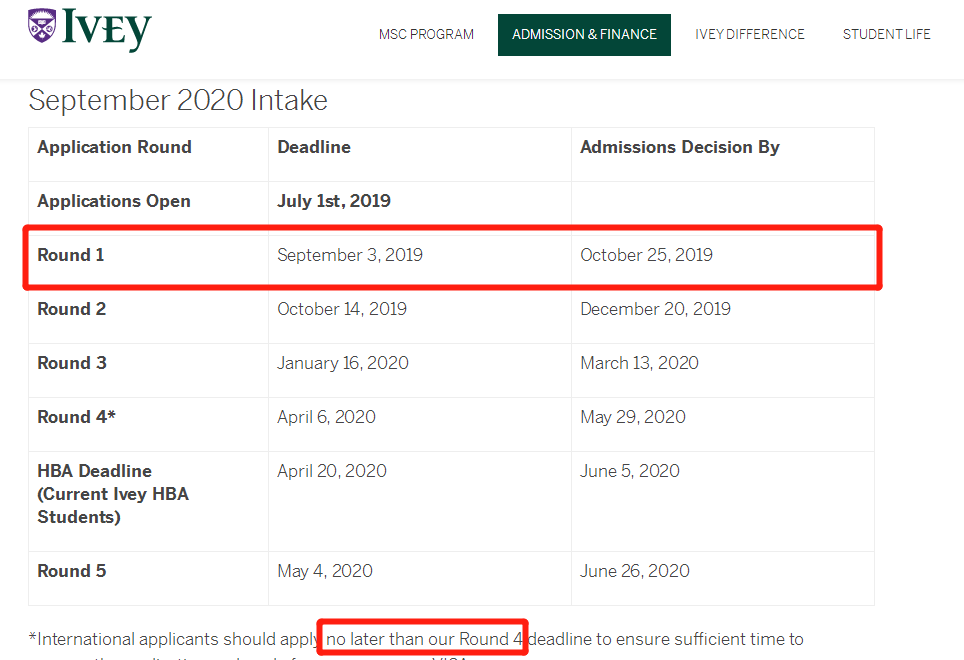Select the 'June 5, 2020' decision date
This screenshot has width=964, height=660.
[x=630, y=471]
